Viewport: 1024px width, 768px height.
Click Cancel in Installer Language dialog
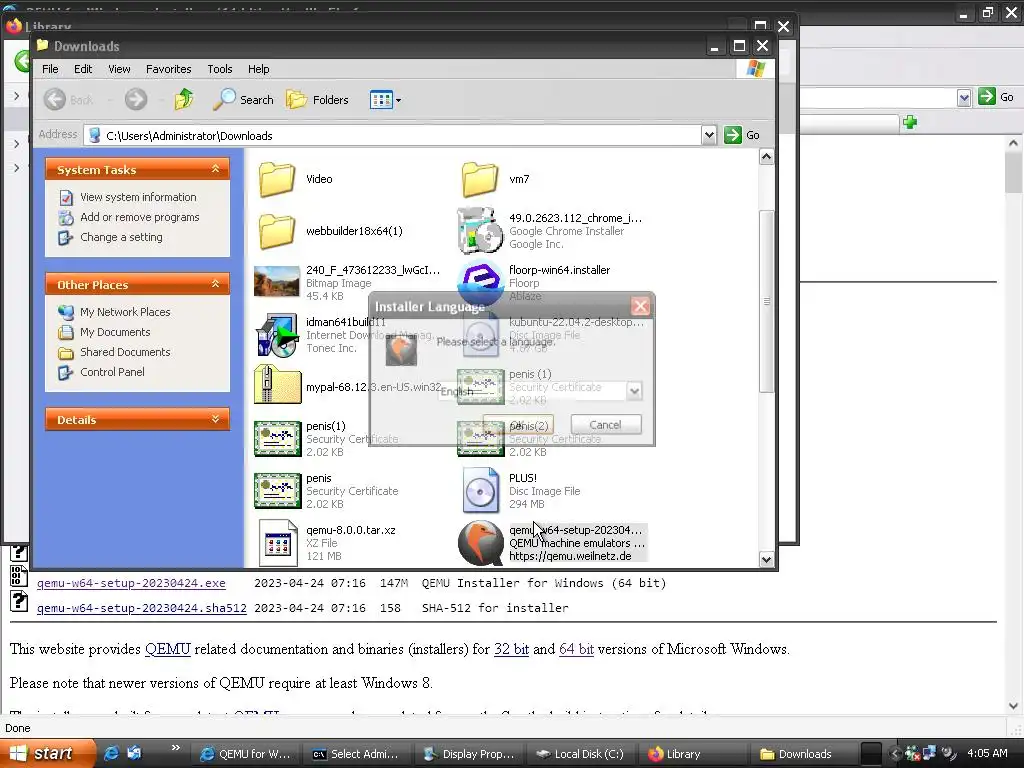(x=605, y=424)
